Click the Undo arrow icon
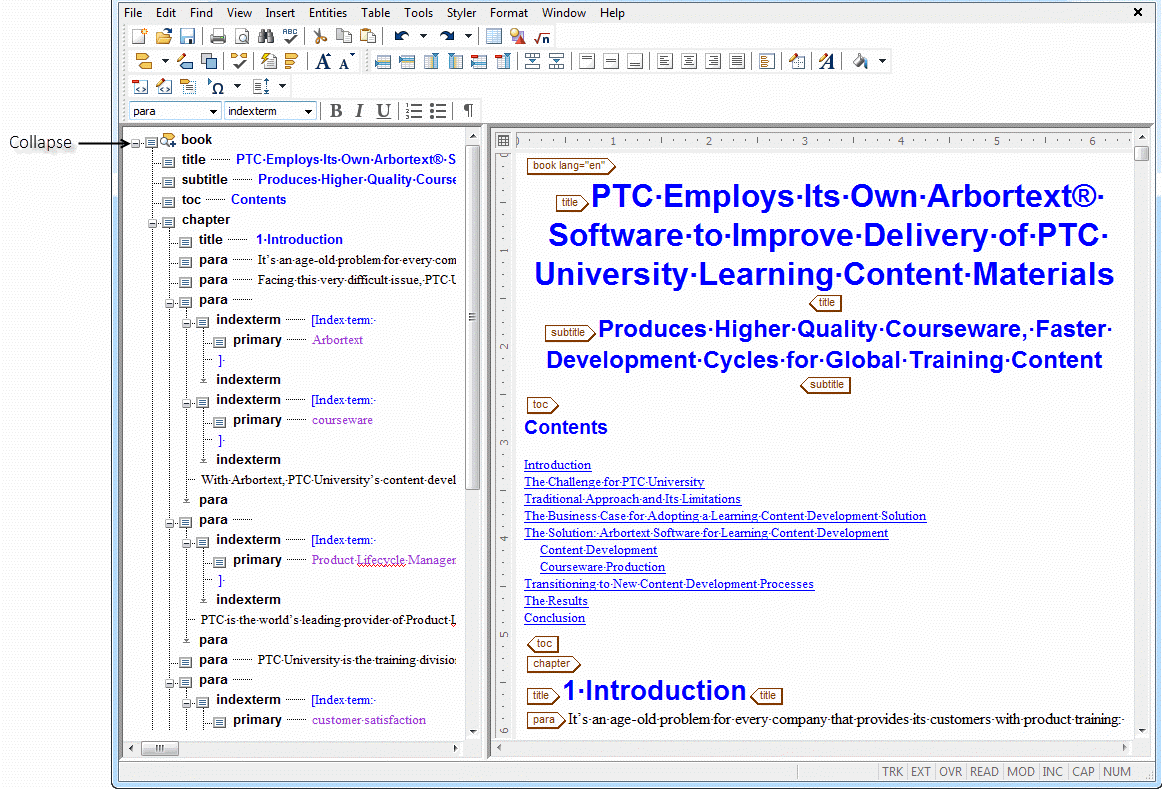The image size is (1162, 789). (402, 36)
